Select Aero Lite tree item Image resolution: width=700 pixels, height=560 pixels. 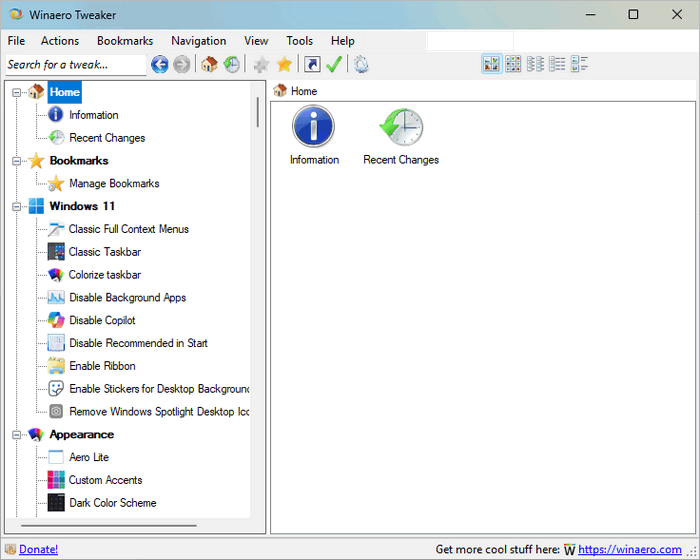pos(89,457)
